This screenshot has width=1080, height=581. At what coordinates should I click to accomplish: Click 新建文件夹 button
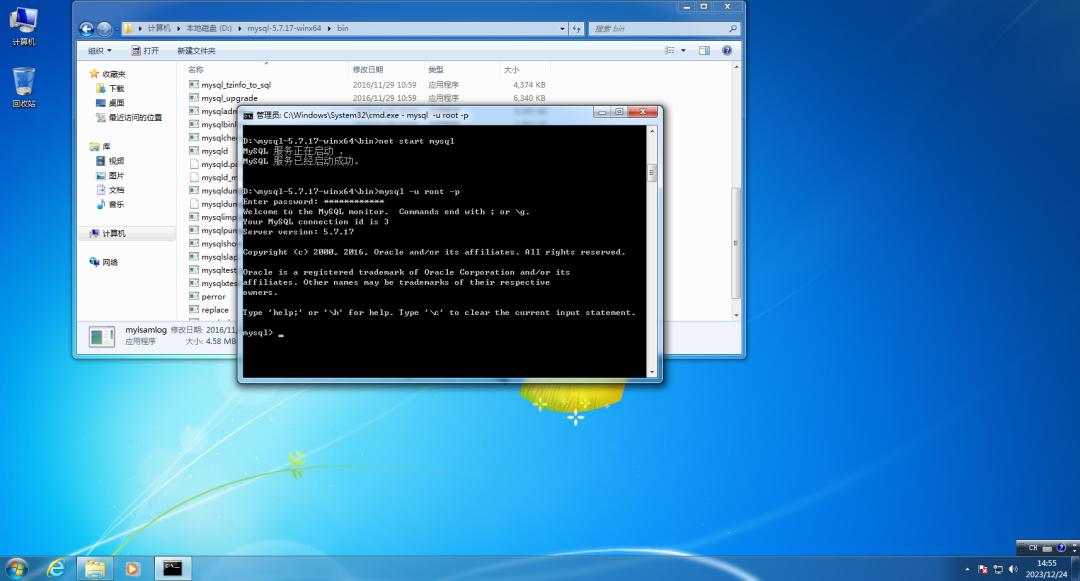click(196, 51)
